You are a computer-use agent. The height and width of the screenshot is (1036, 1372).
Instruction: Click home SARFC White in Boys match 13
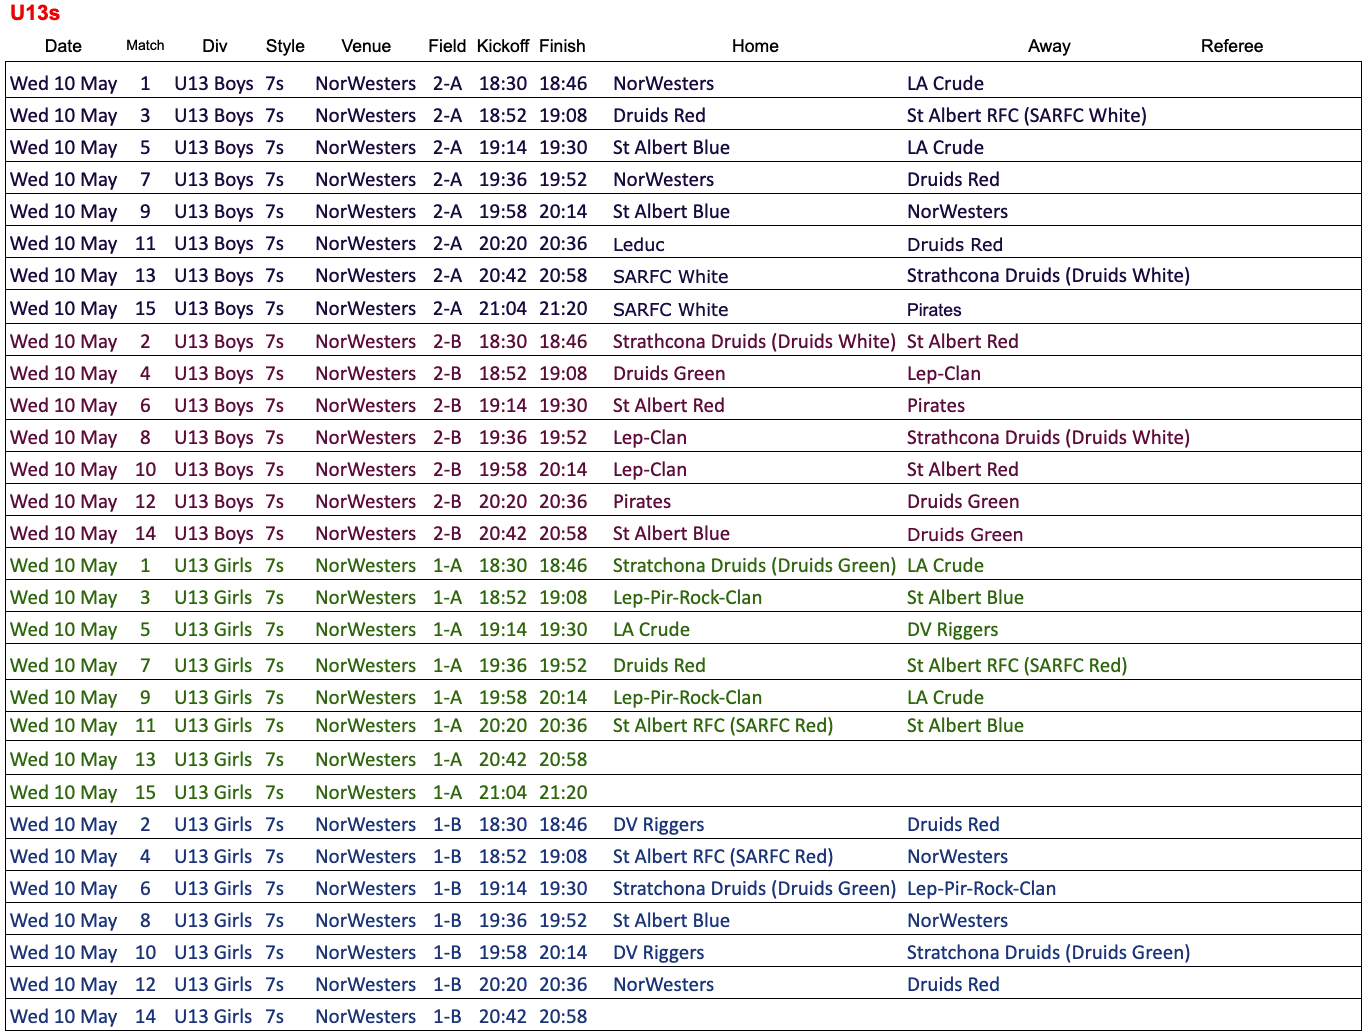(x=670, y=276)
